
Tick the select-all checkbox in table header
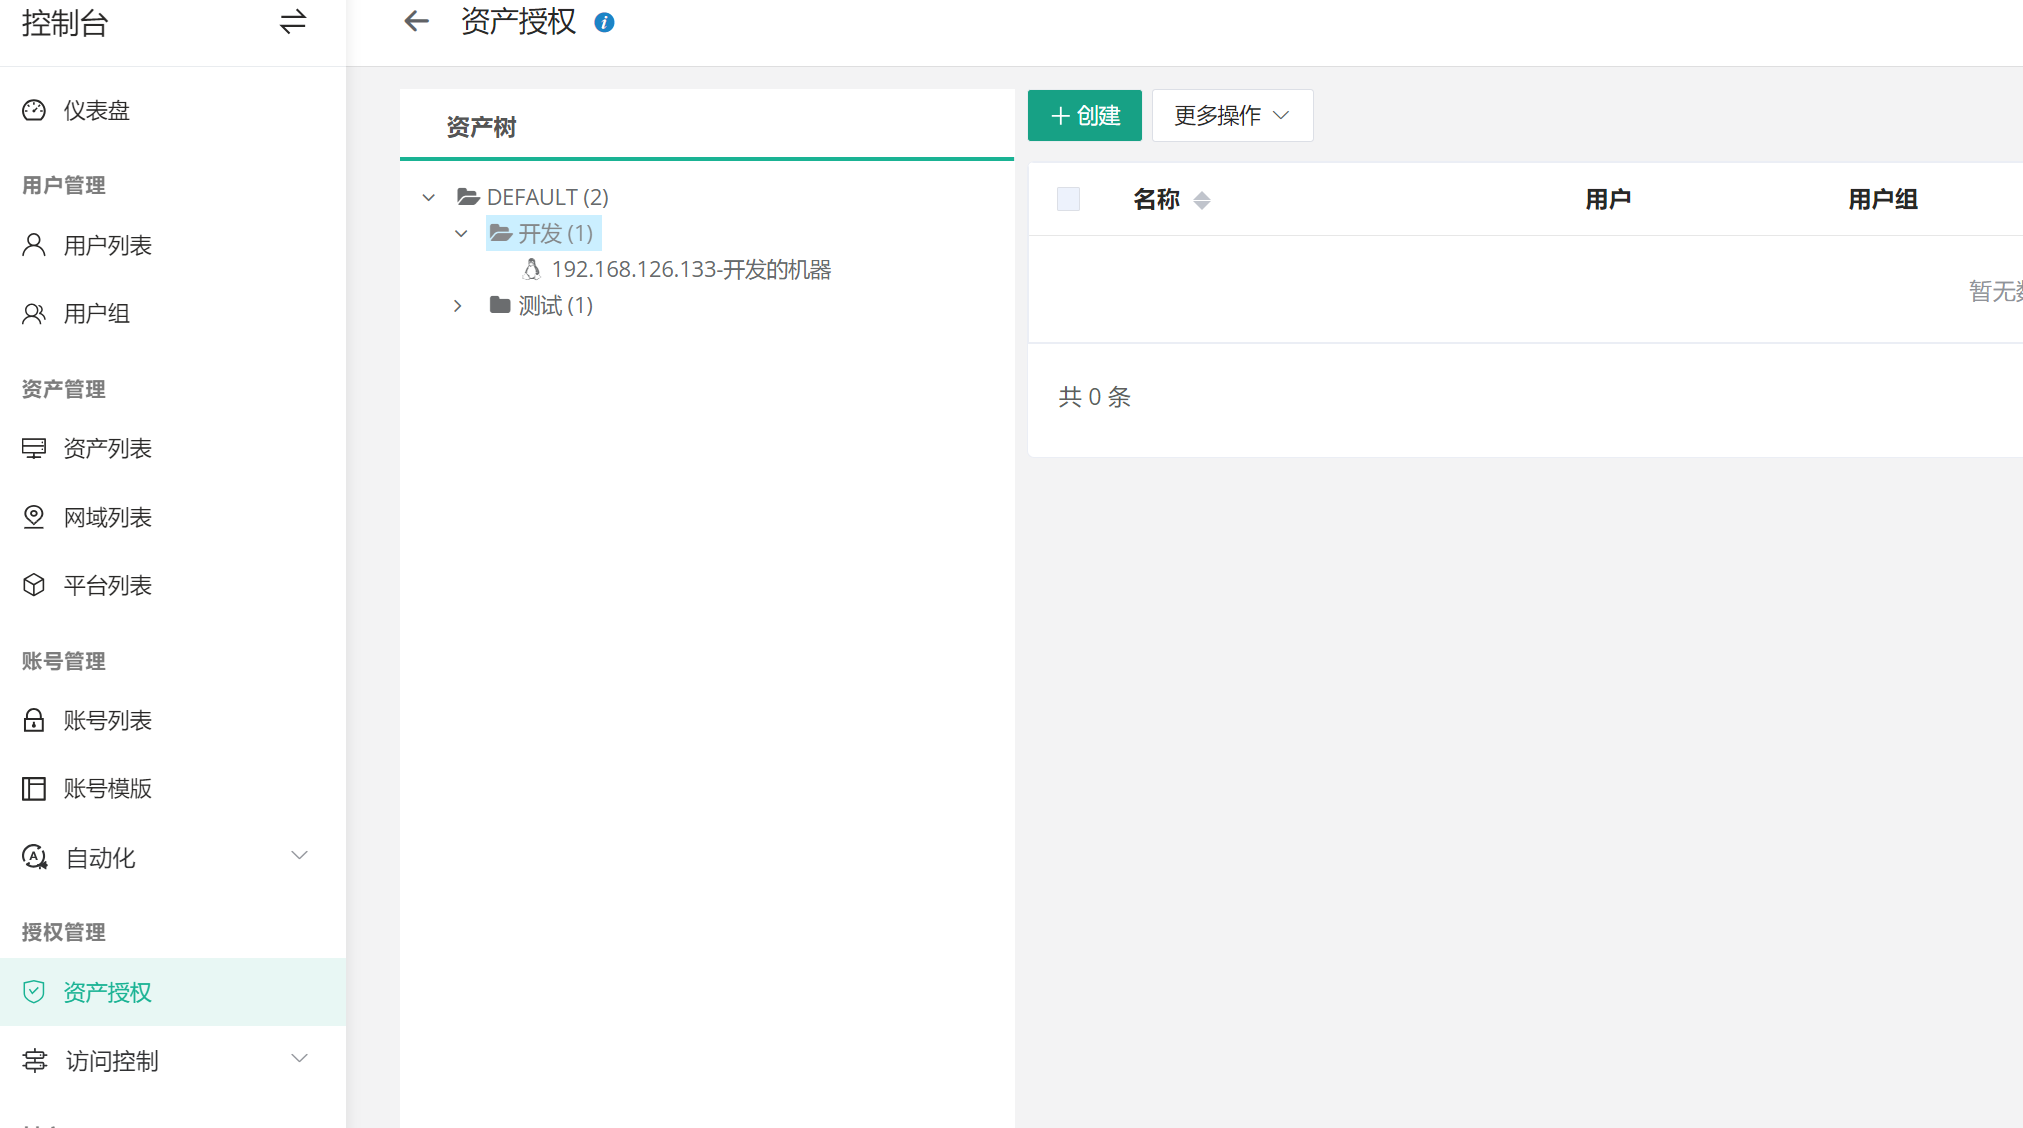tap(1068, 199)
